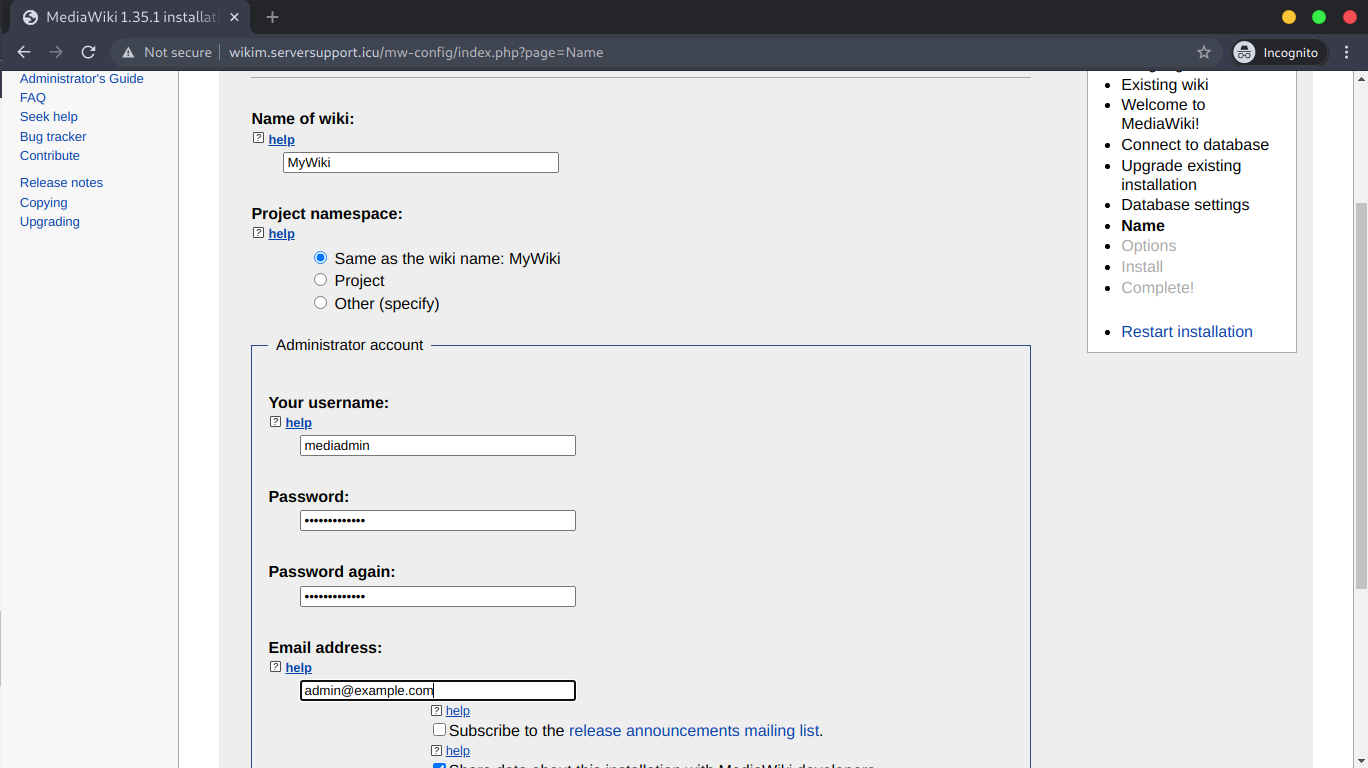Select the Project namespace radio option
Viewport: 1368px width, 768px height.
click(321, 280)
